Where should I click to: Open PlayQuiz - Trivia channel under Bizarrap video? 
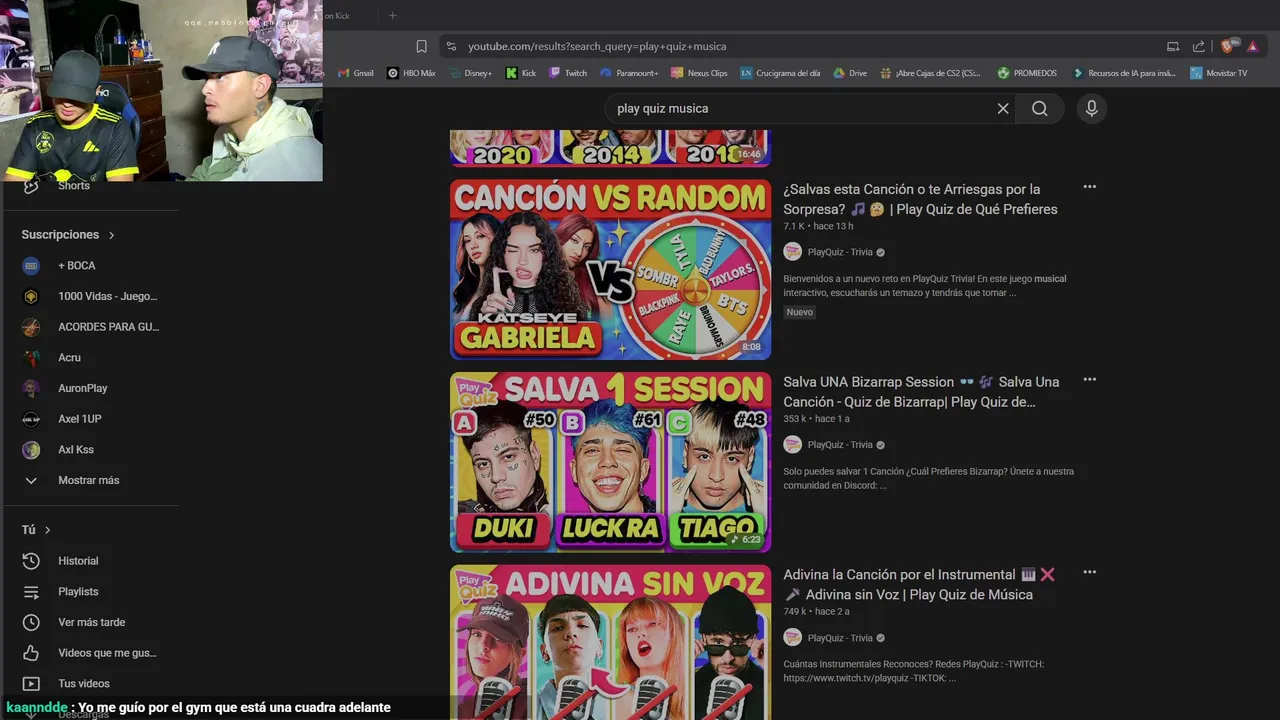pos(840,445)
